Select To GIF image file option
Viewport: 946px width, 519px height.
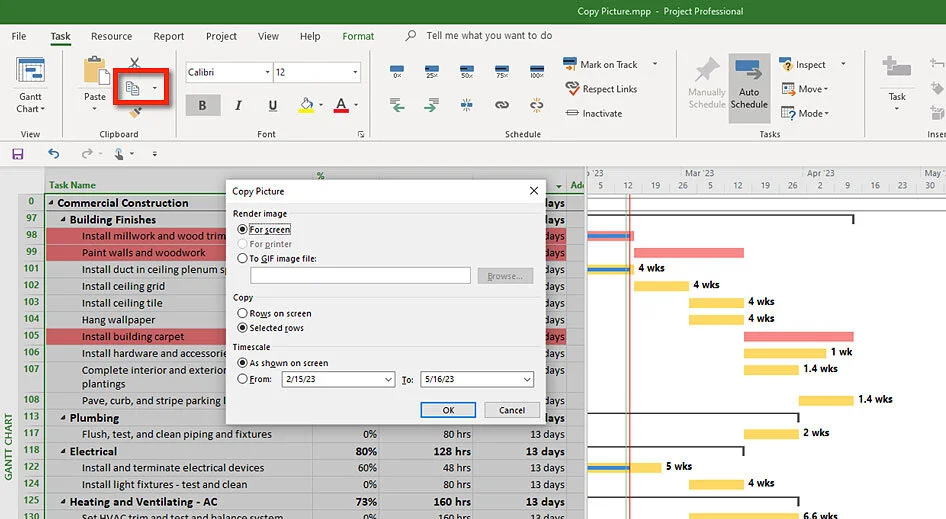coord(242,258)
